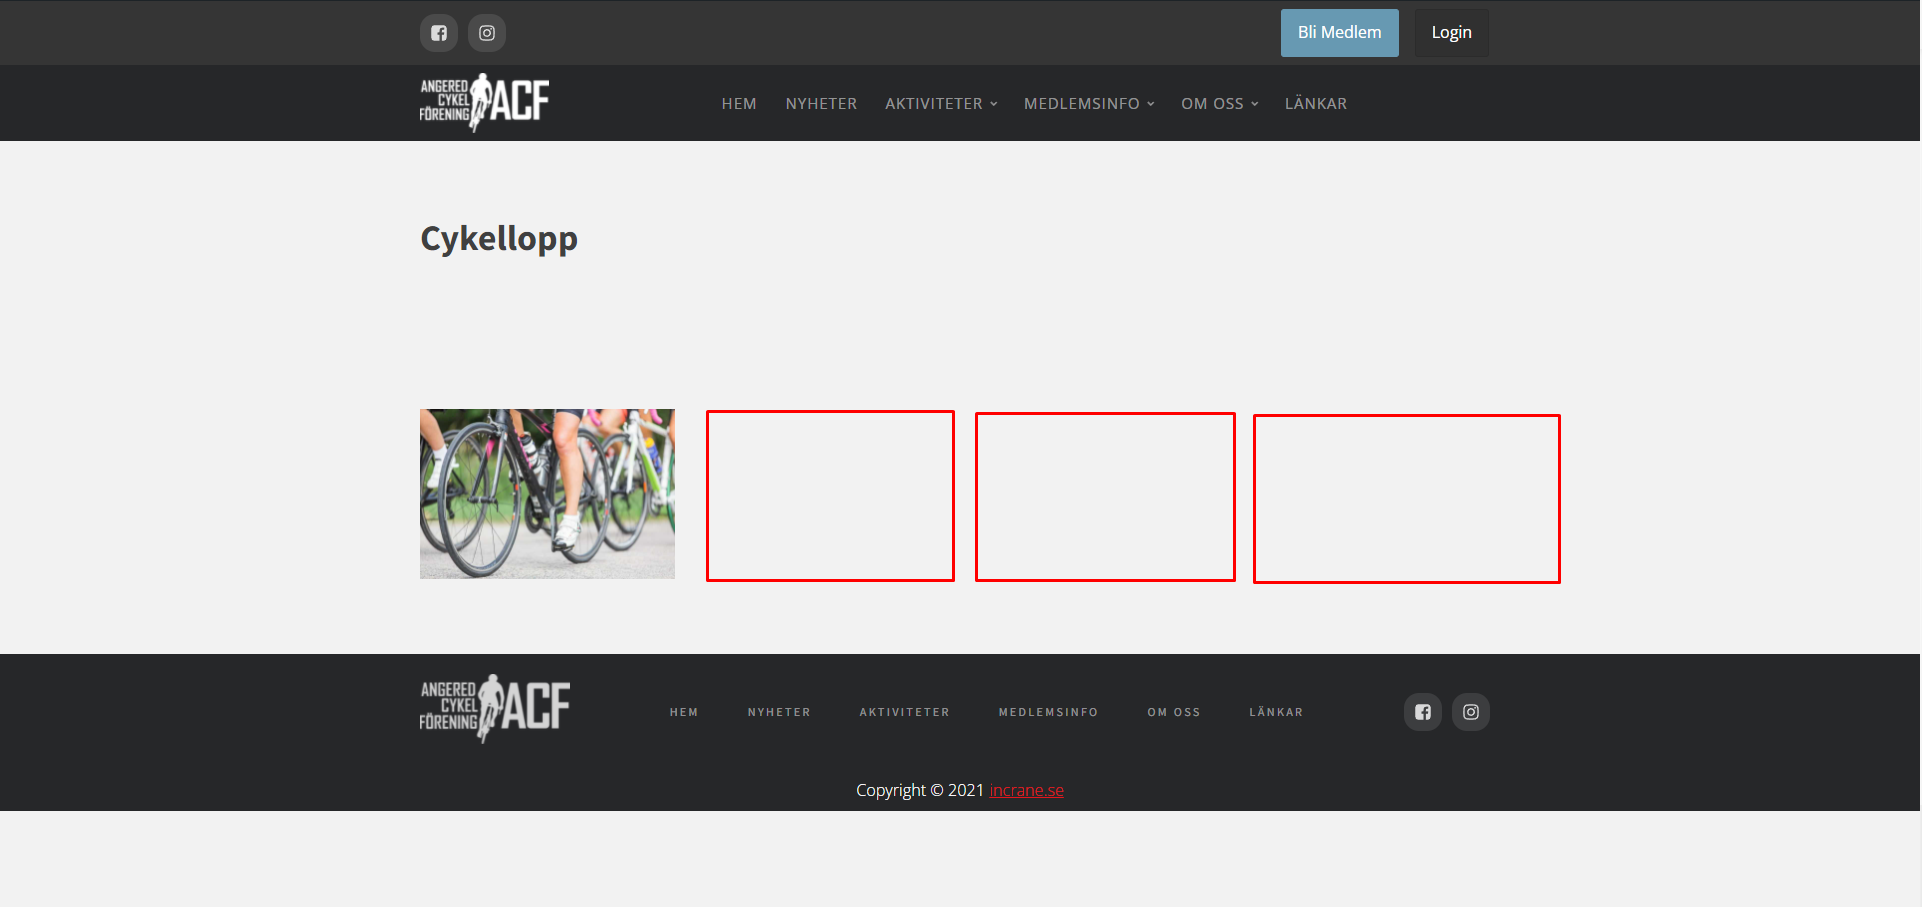1922x907 pixels.
Task: Open the footer Instagram icon
Action: point(1471,712)
